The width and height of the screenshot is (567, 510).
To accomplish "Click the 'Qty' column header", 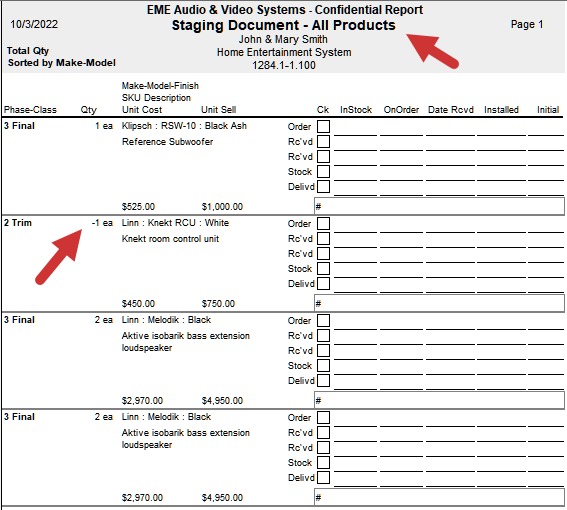I will pos(89,110).
